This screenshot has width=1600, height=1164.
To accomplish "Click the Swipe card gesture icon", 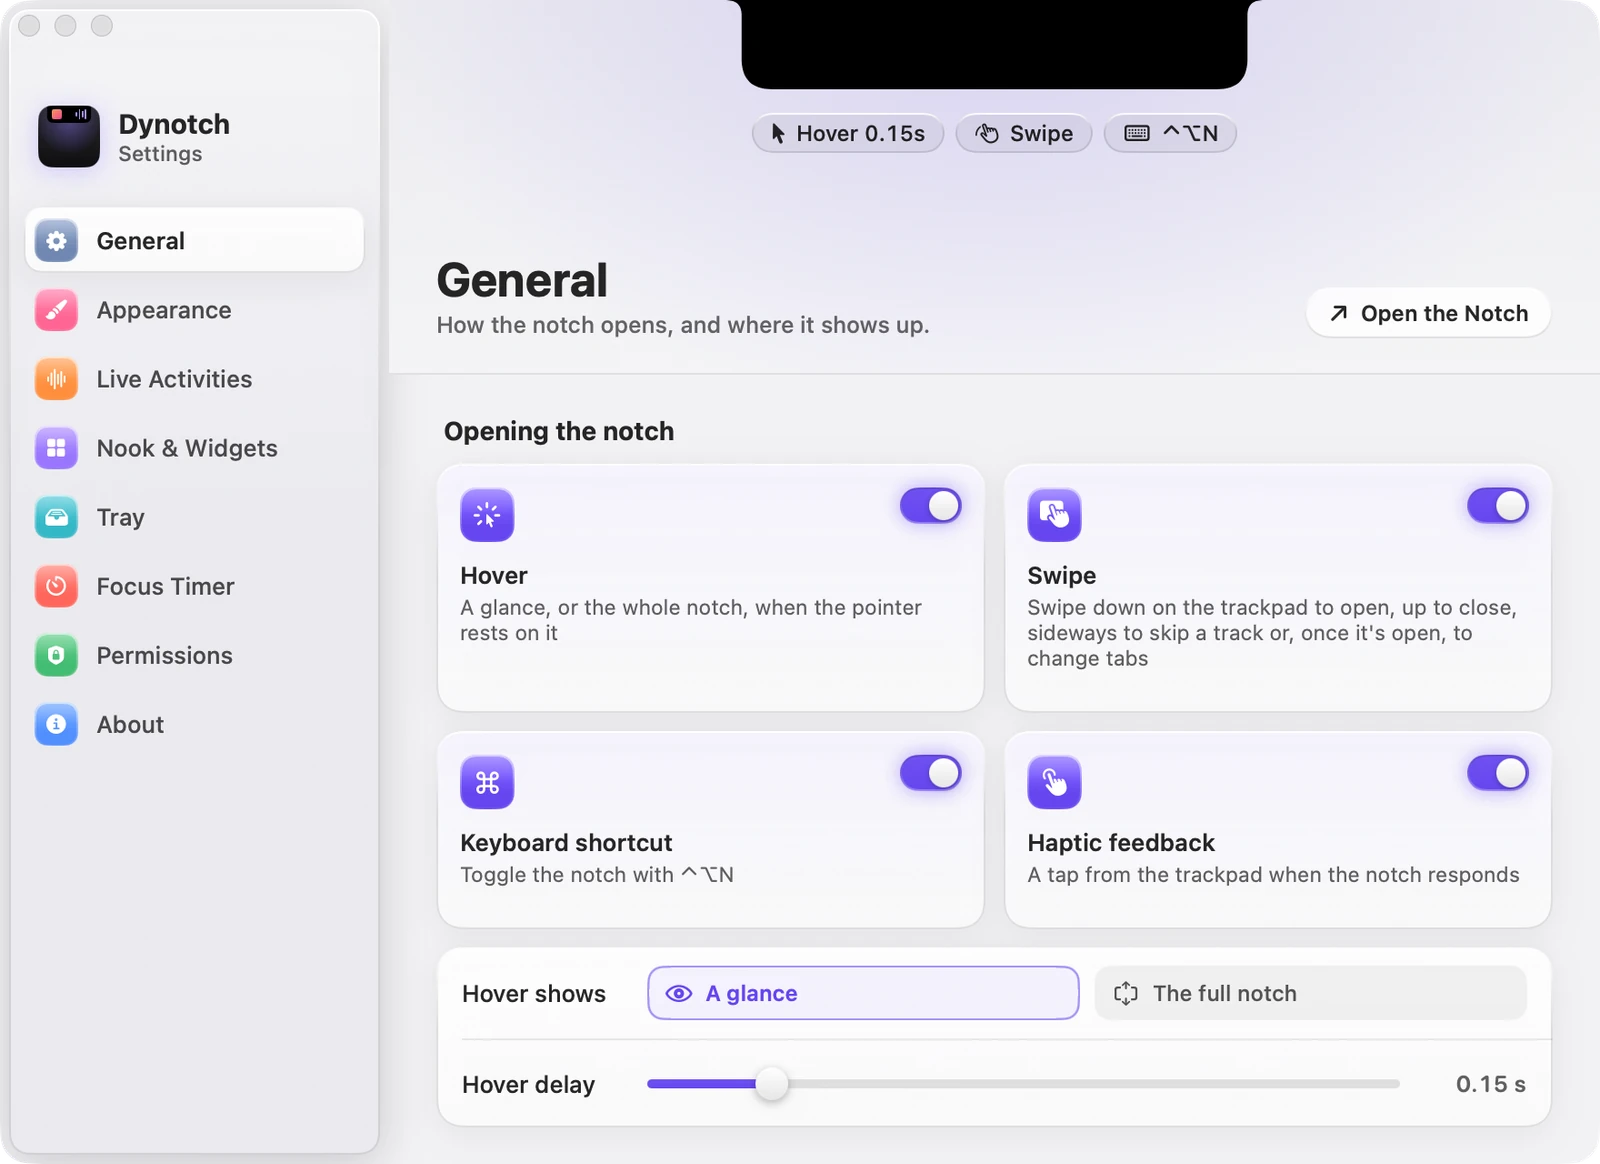I will (x=1054, y=515).
